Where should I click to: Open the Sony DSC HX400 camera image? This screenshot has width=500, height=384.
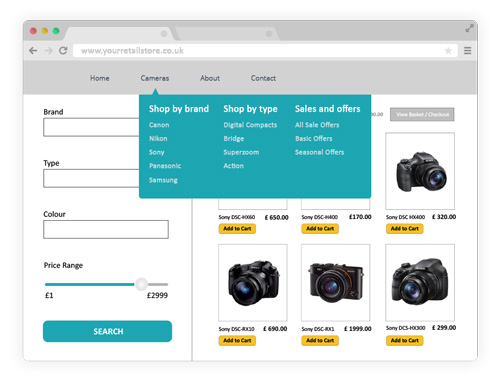click(420, 171)
